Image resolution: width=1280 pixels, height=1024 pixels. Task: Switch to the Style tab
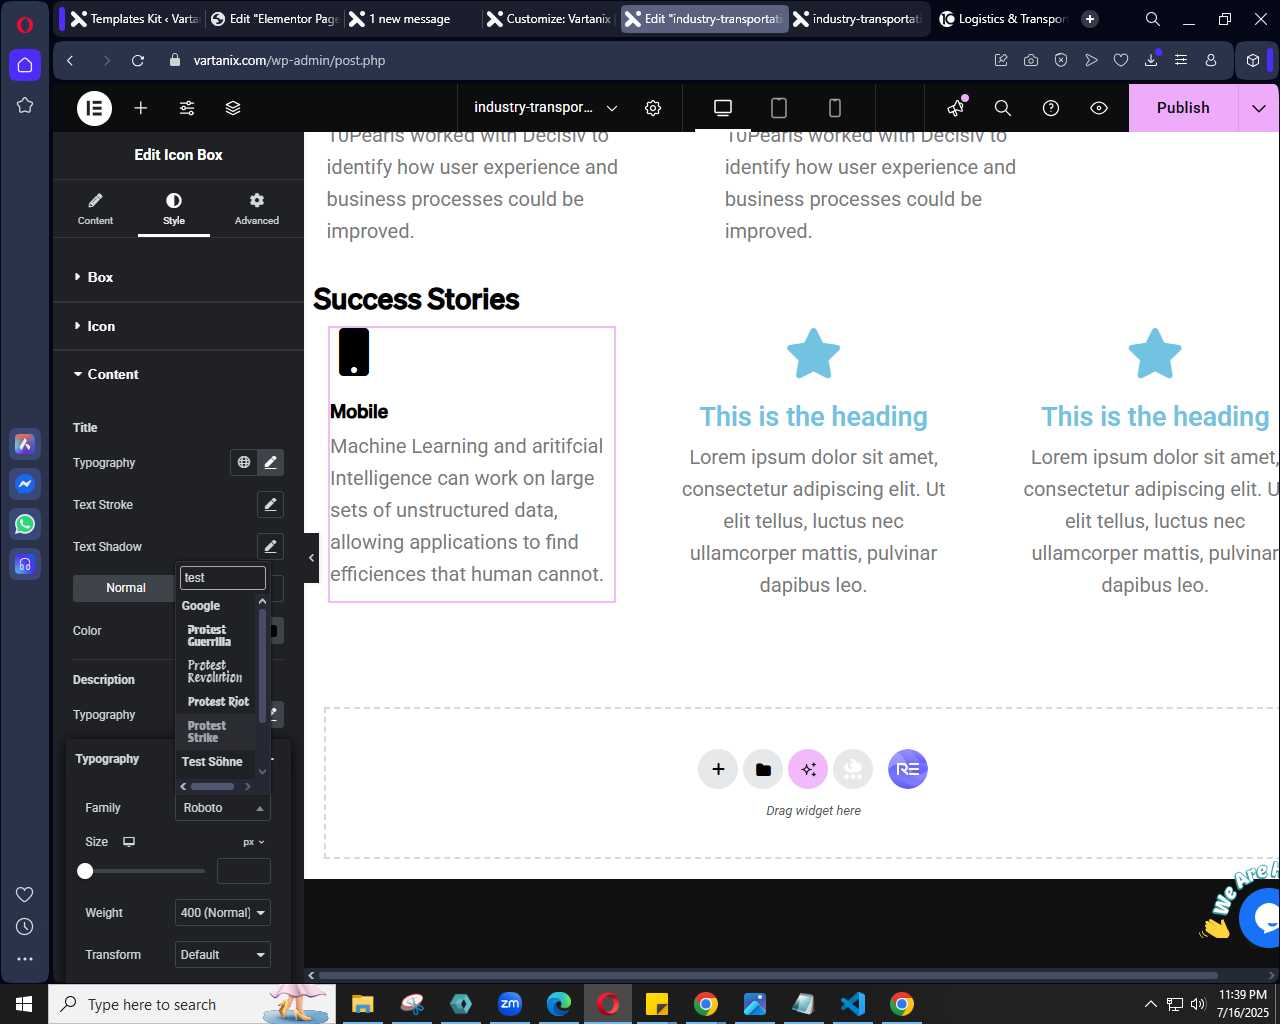point(174,209)
